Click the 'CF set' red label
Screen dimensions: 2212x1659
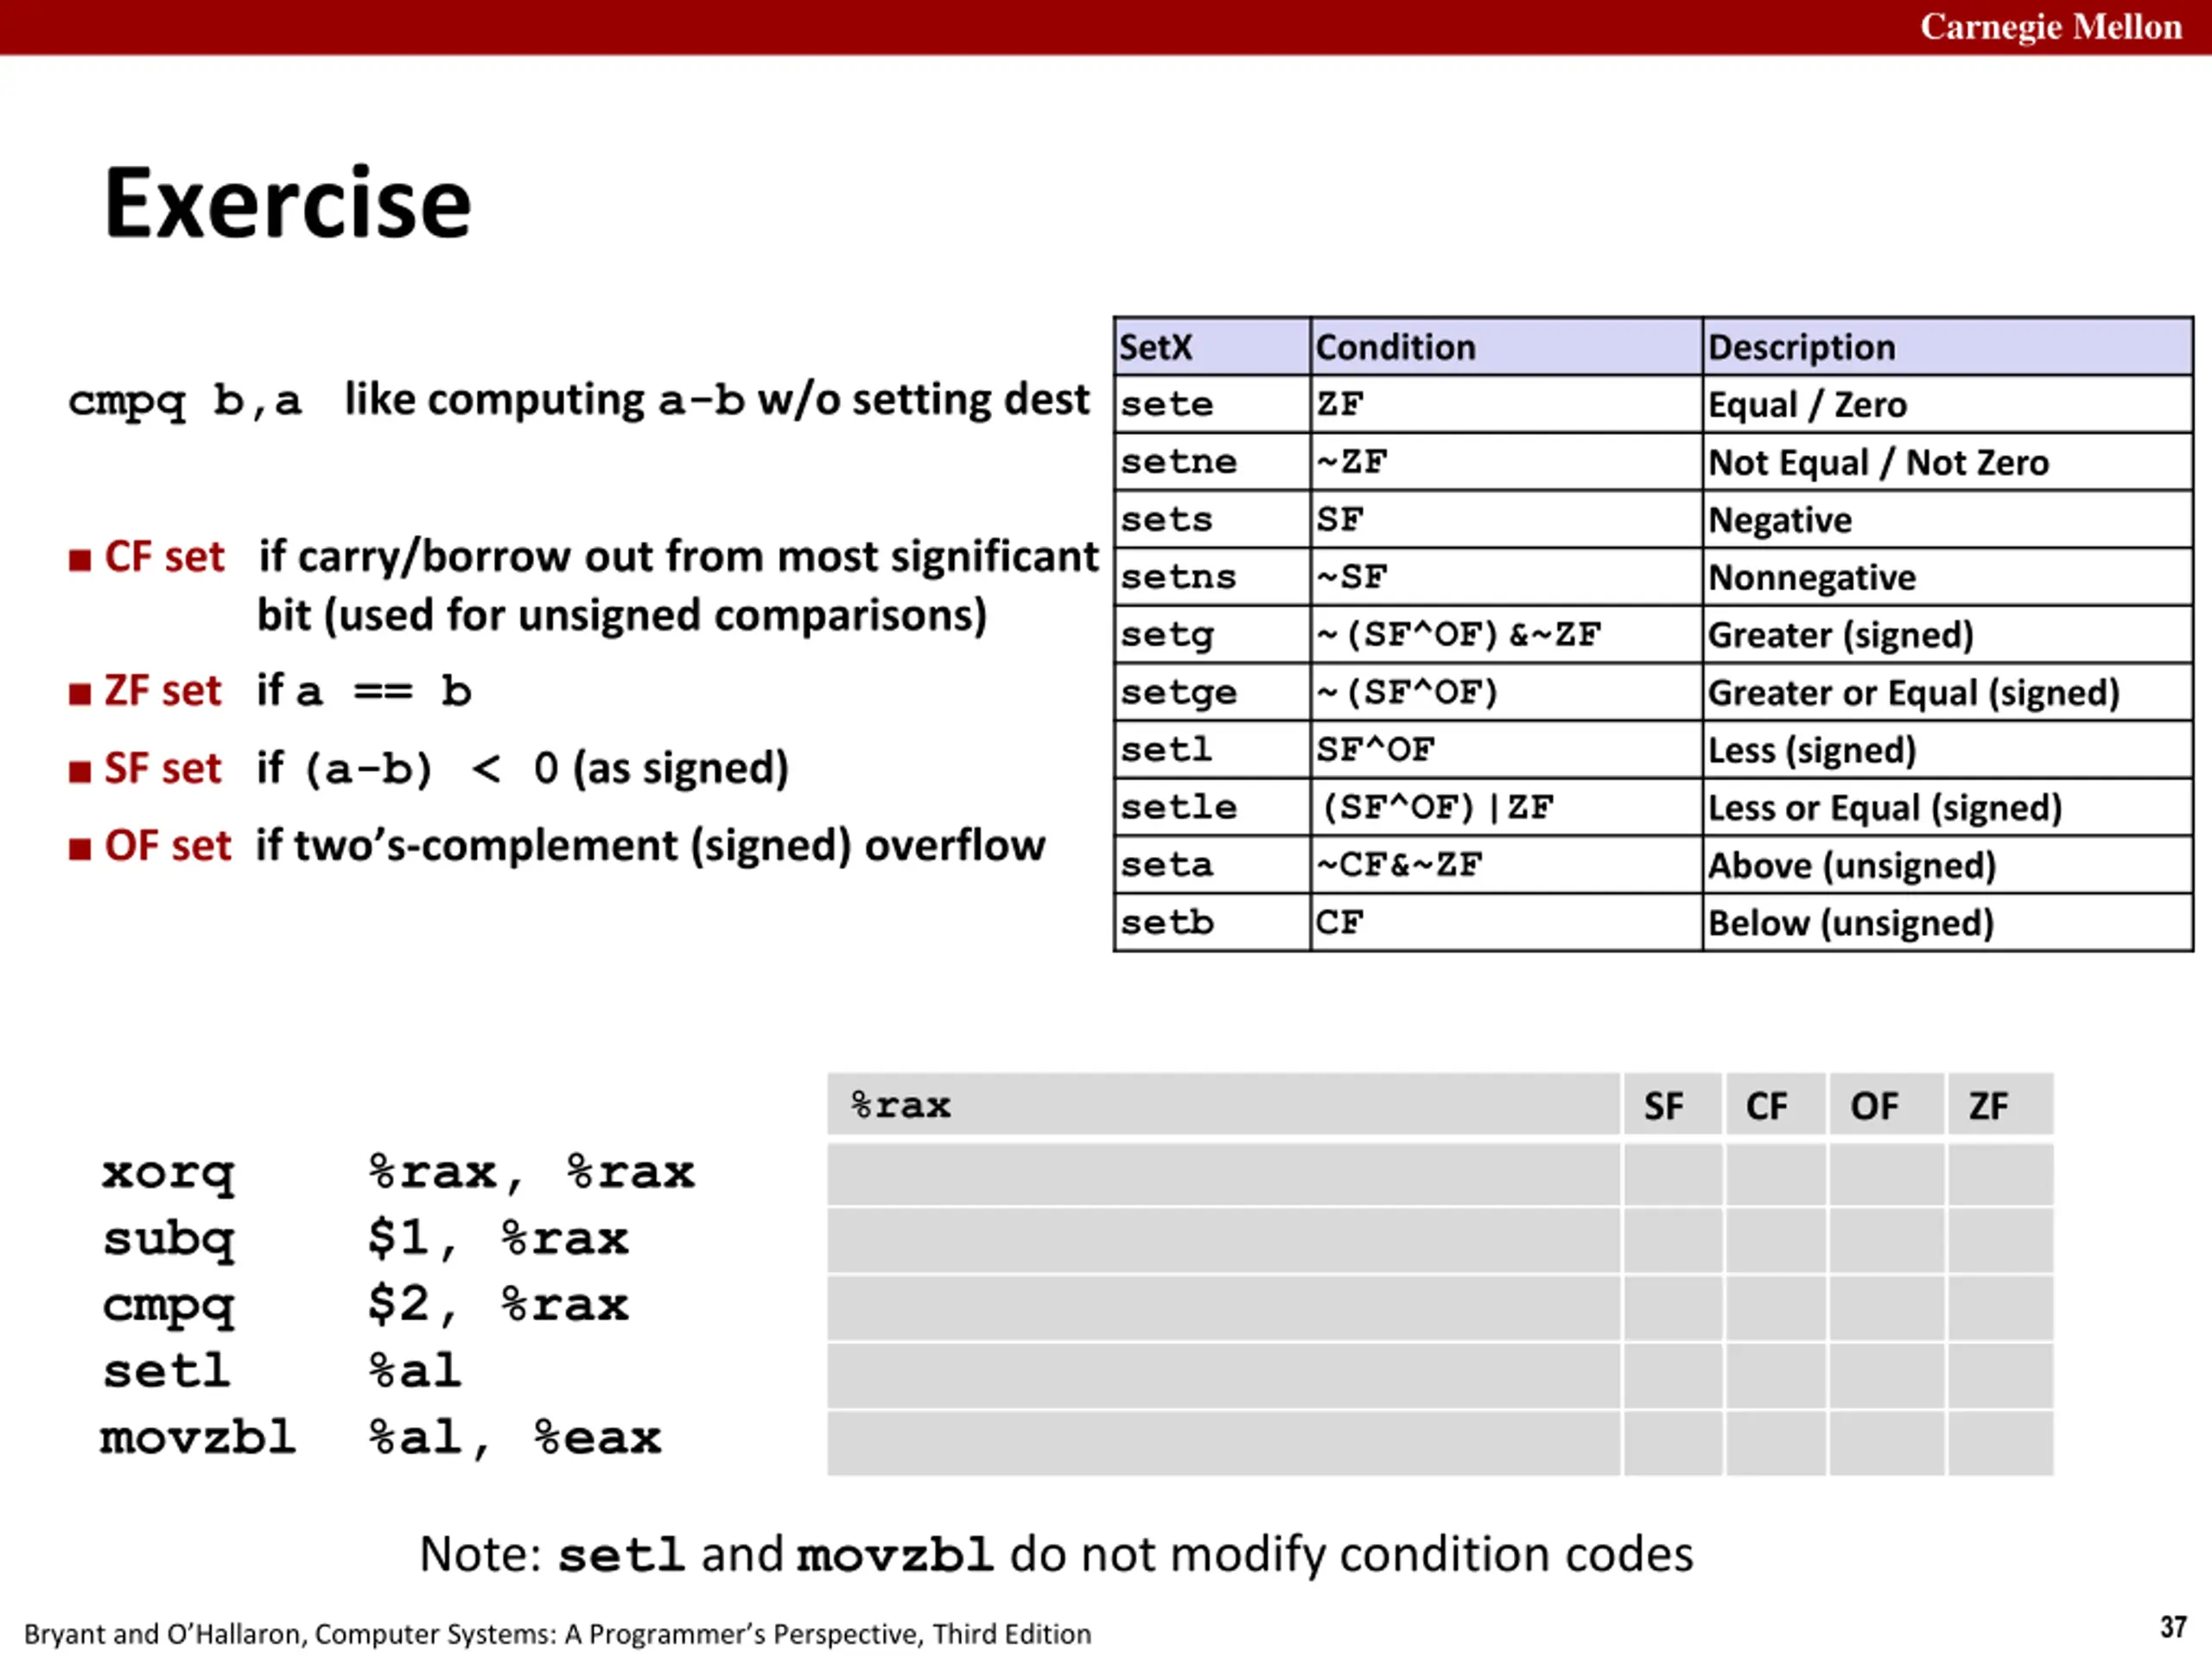[x=165, y=557]
